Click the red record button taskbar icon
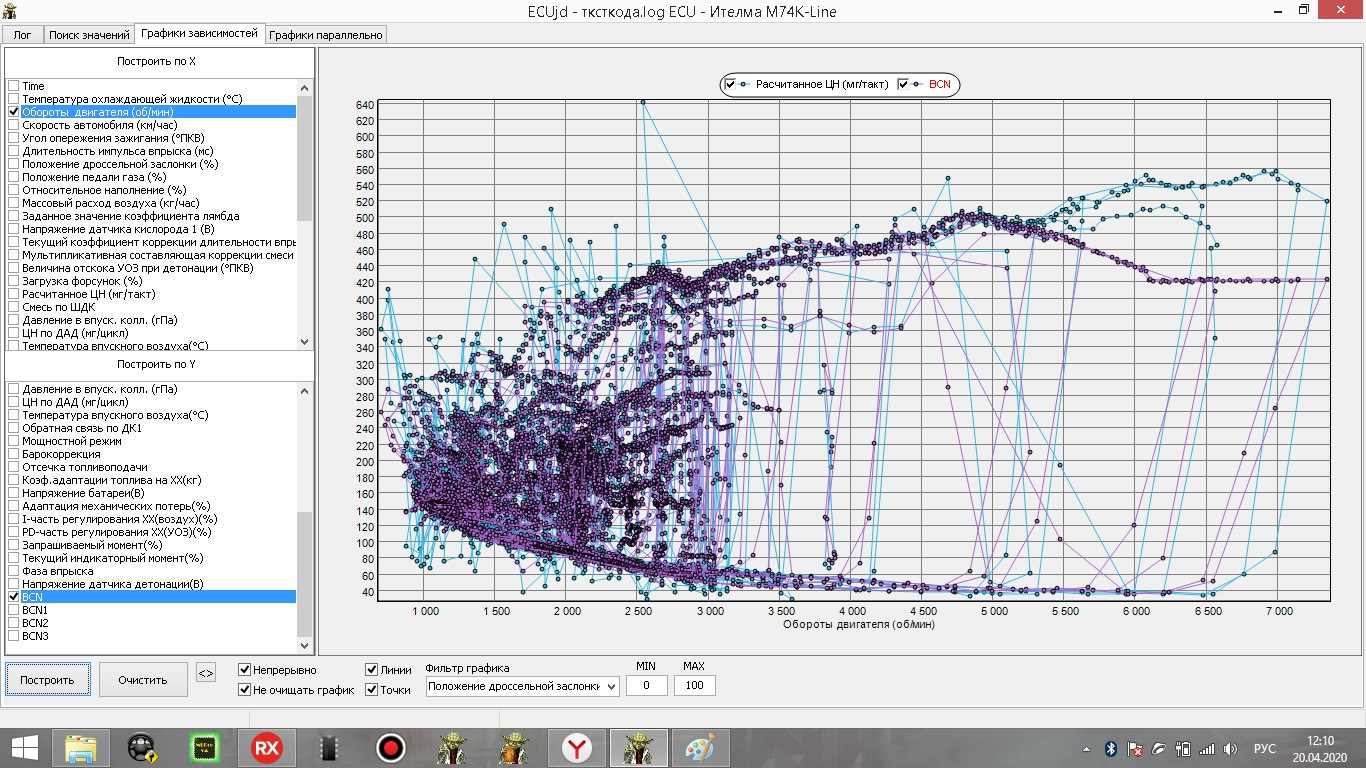 (x=390, y=747)
